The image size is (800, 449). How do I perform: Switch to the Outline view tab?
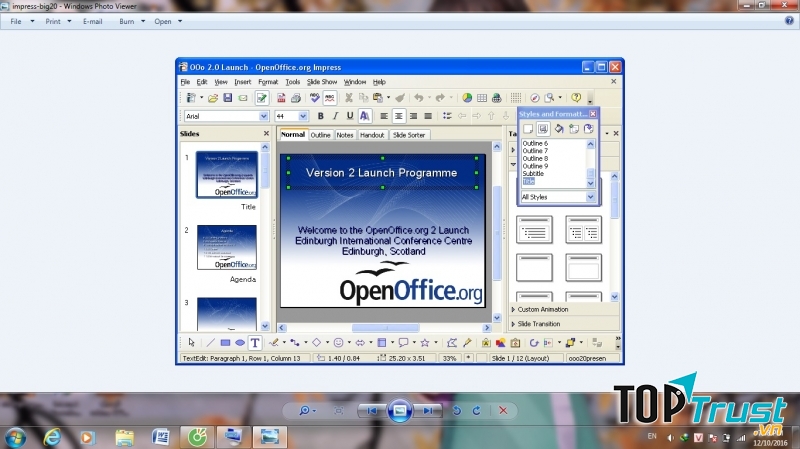[x=320, y=134]
